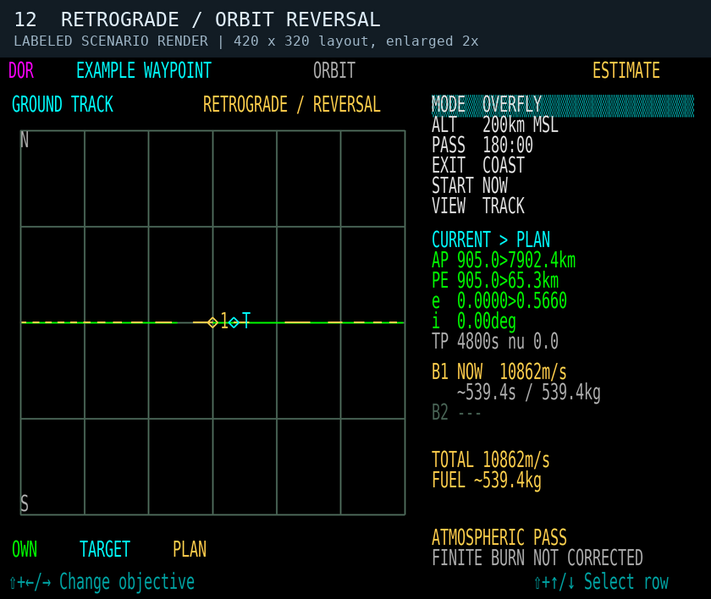Select the PASS 180:00 row
This screenshot has height=599, width=711.
click(482, 145)
